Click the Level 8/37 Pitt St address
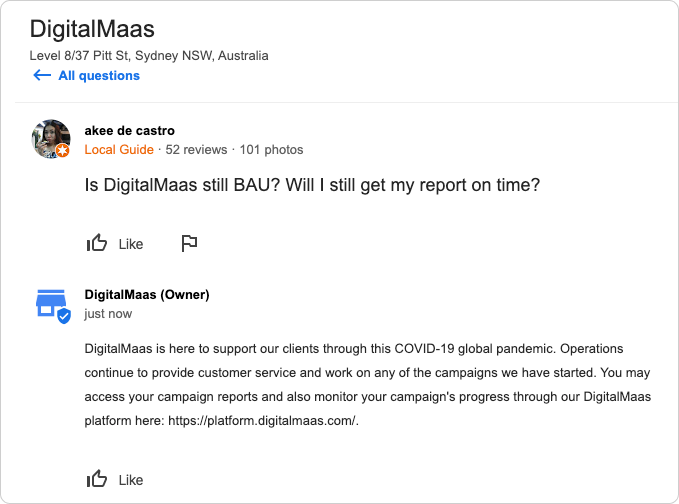Viewport: 679px width, 504px height. tap(149, 55)
